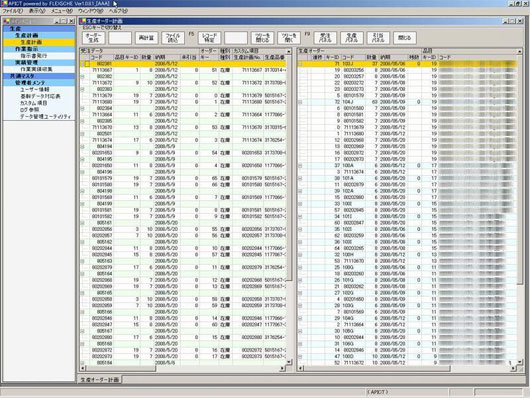The width and height of the screenshot is (530, 398).
Task: Select 指示書発行 in the navigation tree
Action: pos(34,56)
